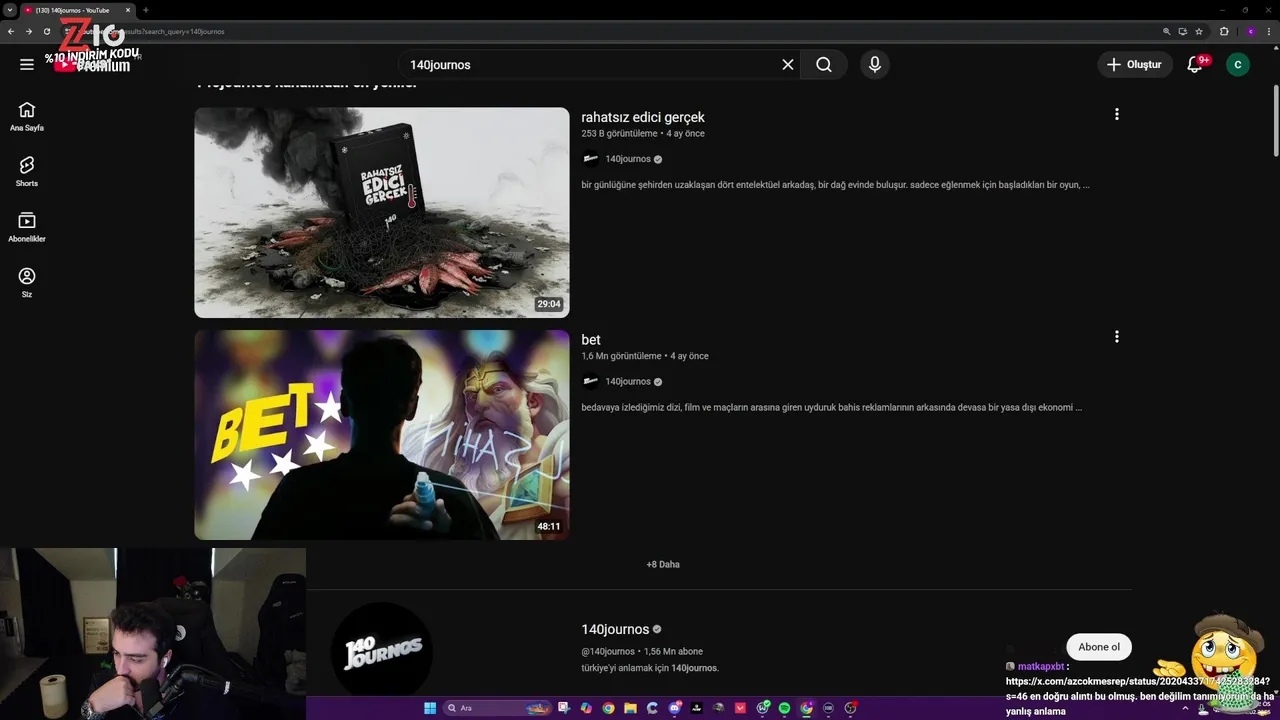Click '253 B görüntüleme' view count
Screen dimensions: 1280x720
coord(619,133)
